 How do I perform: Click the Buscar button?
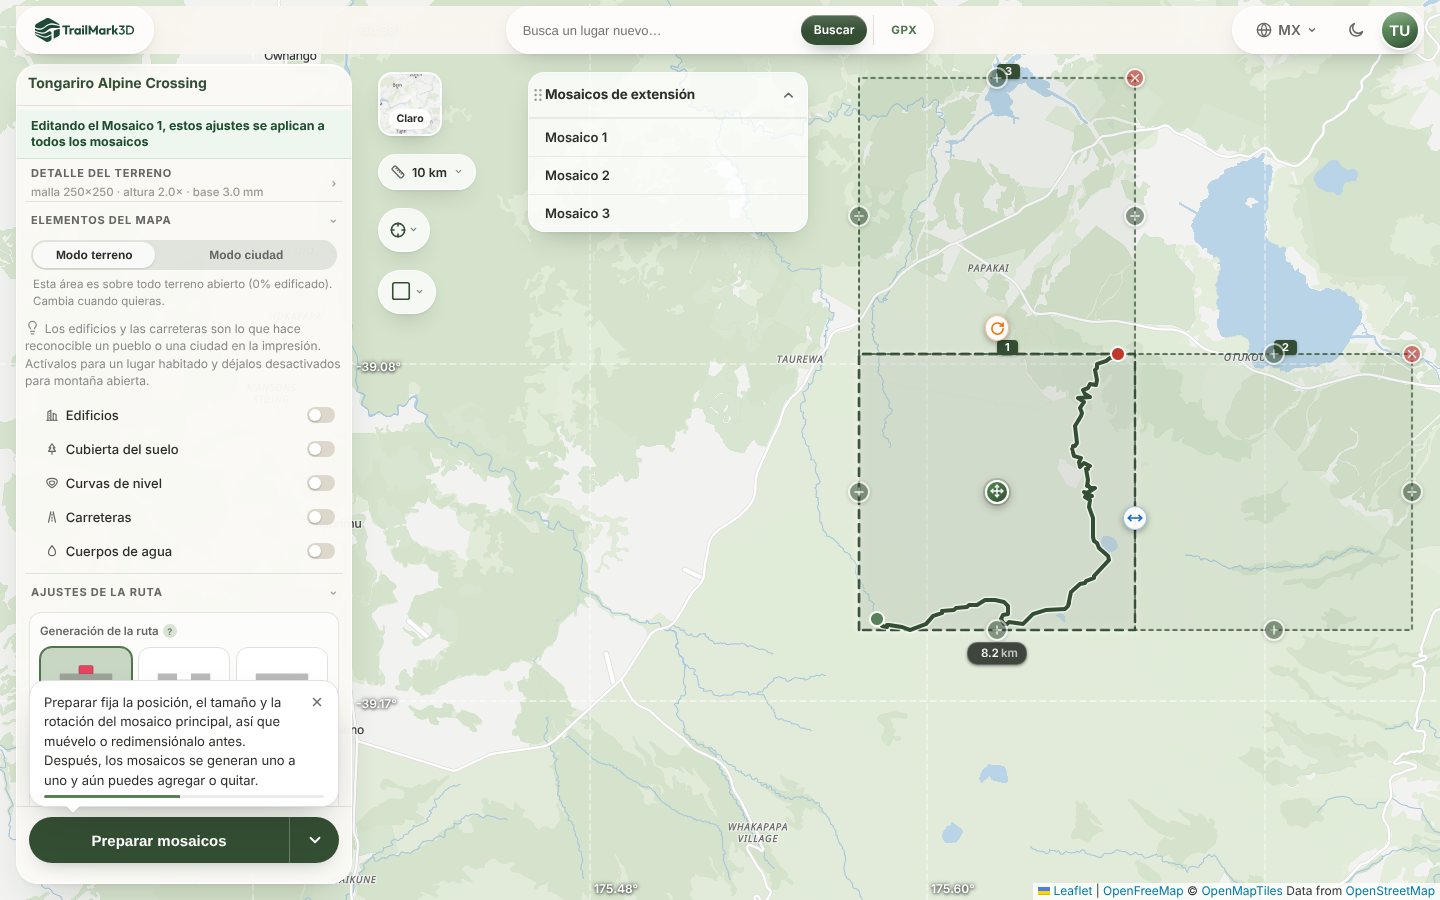[833, 30]
